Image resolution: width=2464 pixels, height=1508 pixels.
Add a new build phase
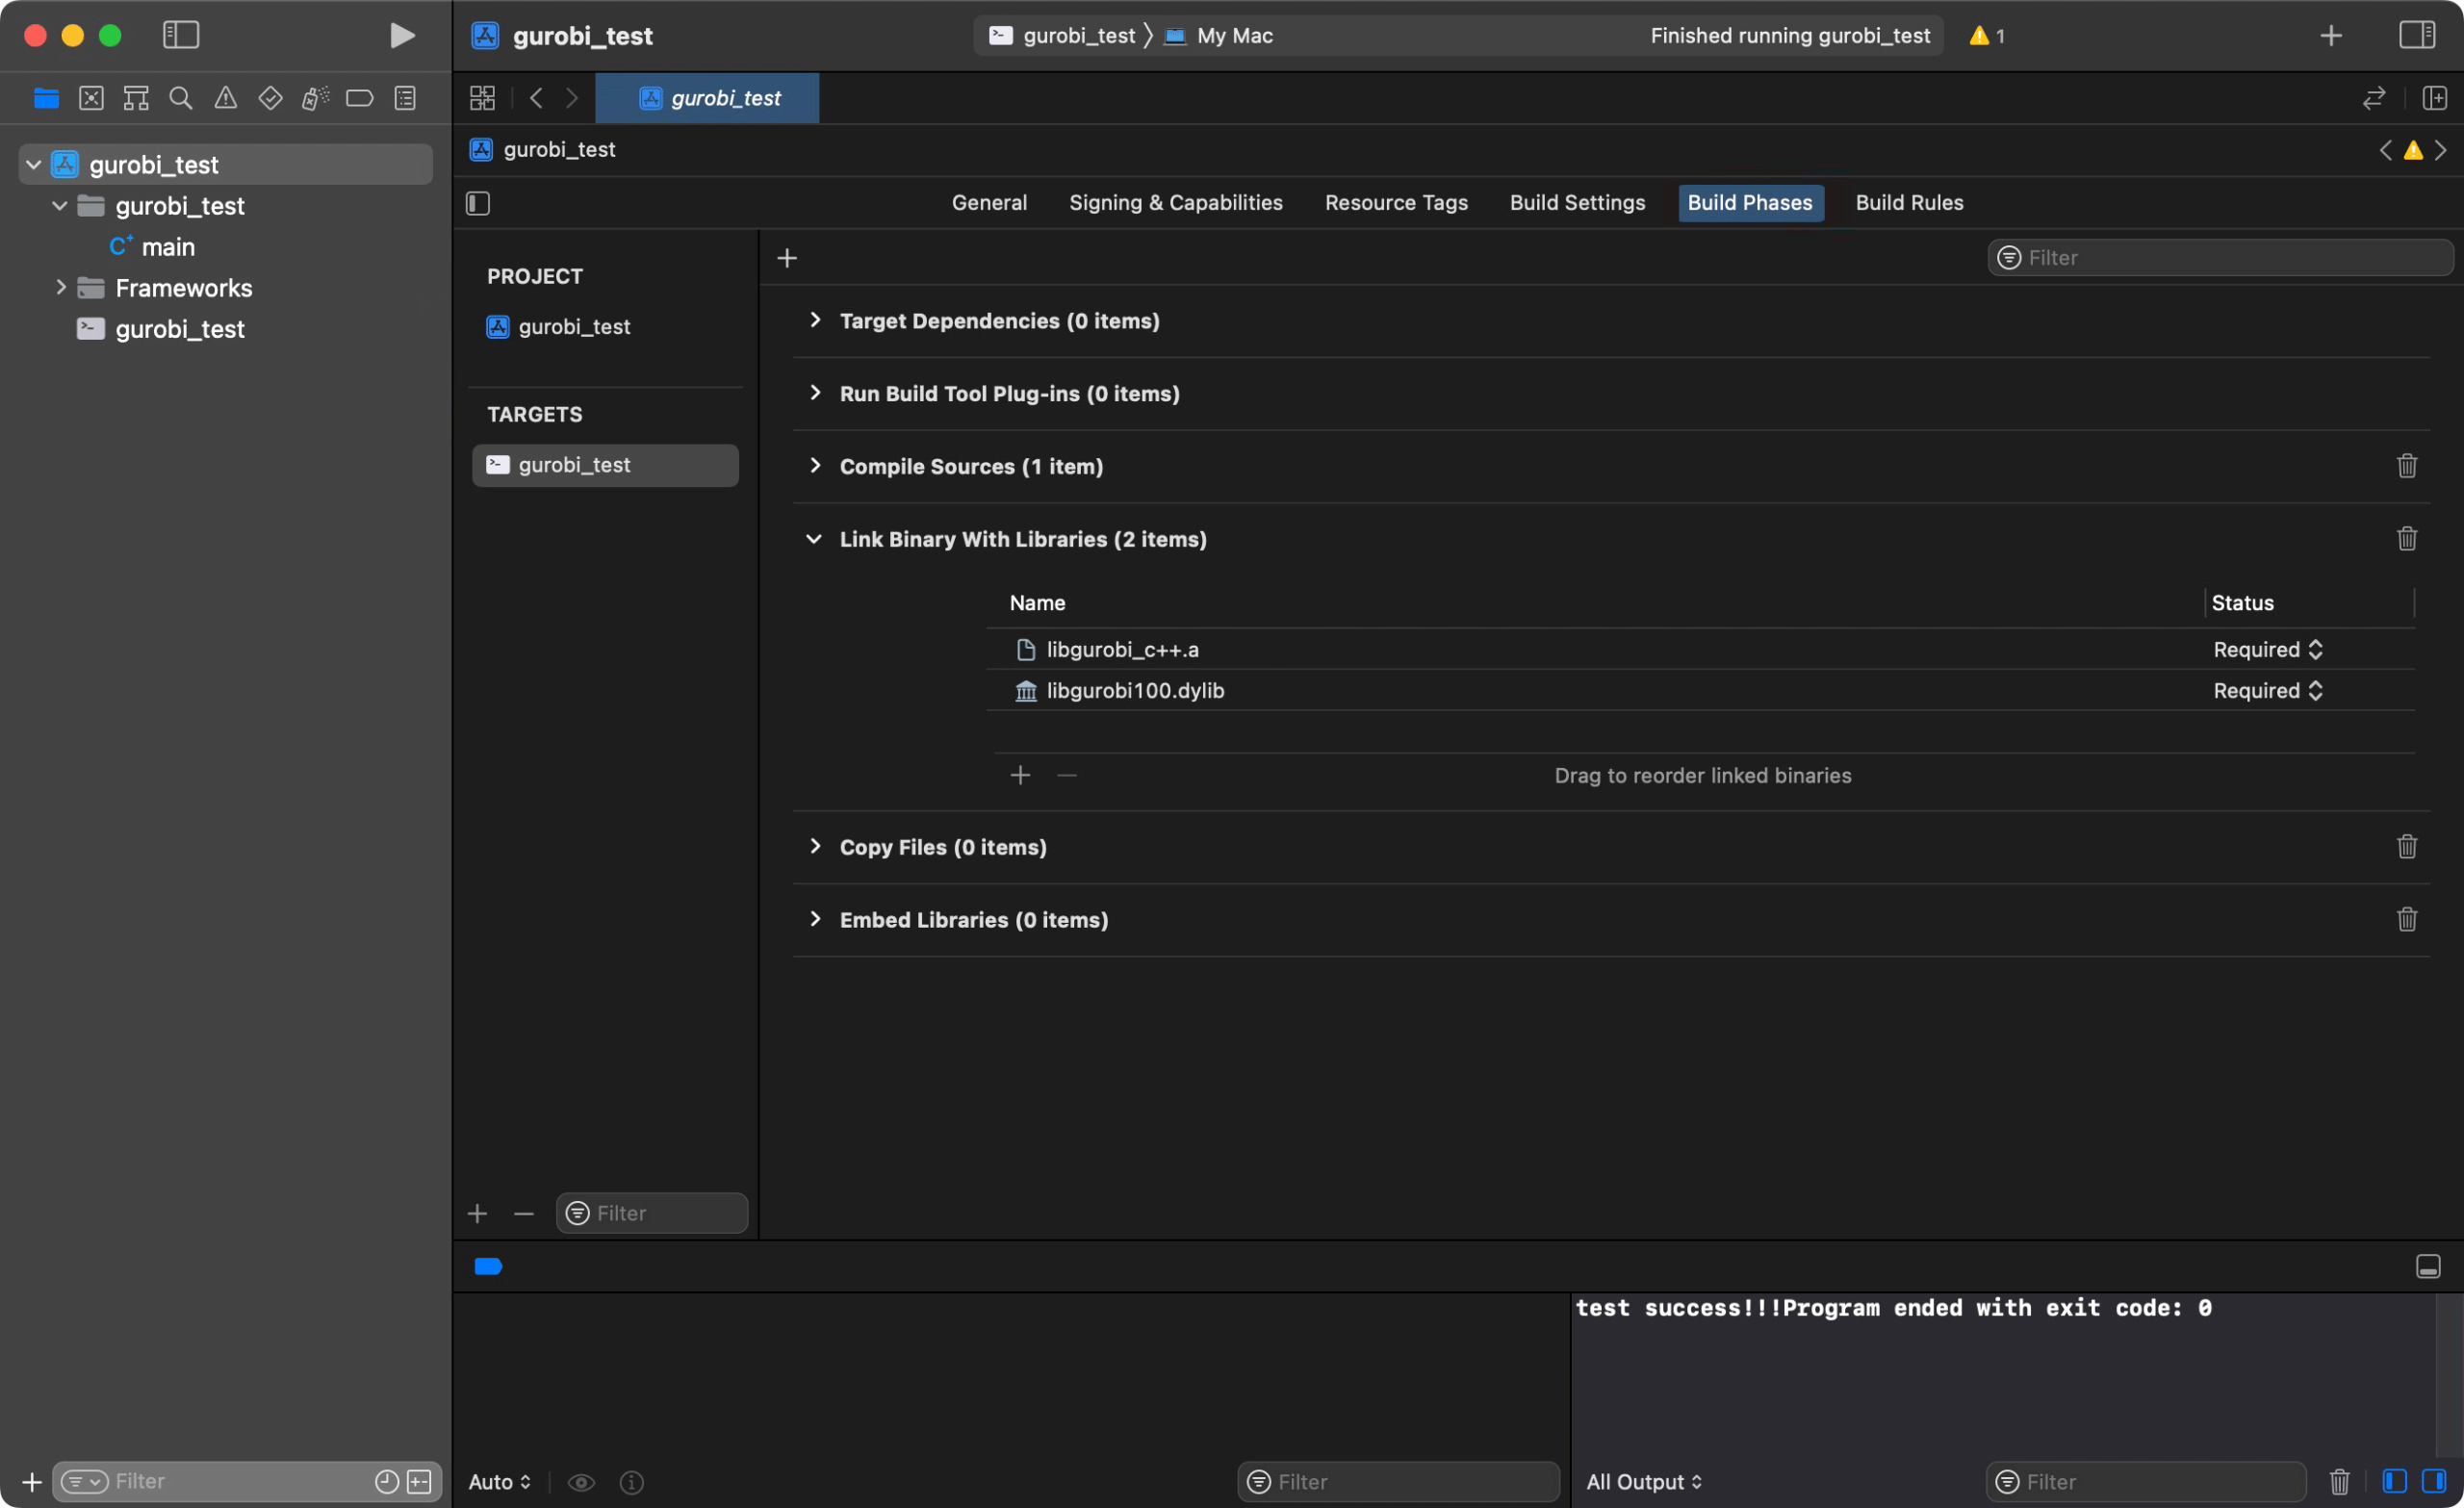tap(787, 258)
